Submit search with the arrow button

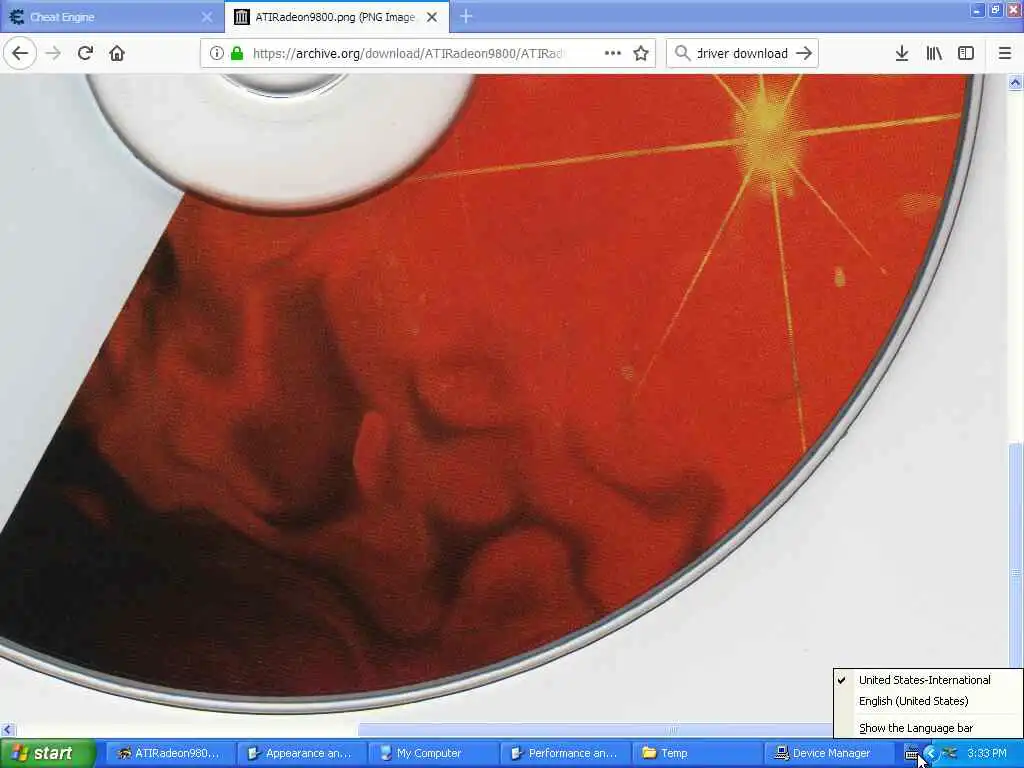point(805,54)
